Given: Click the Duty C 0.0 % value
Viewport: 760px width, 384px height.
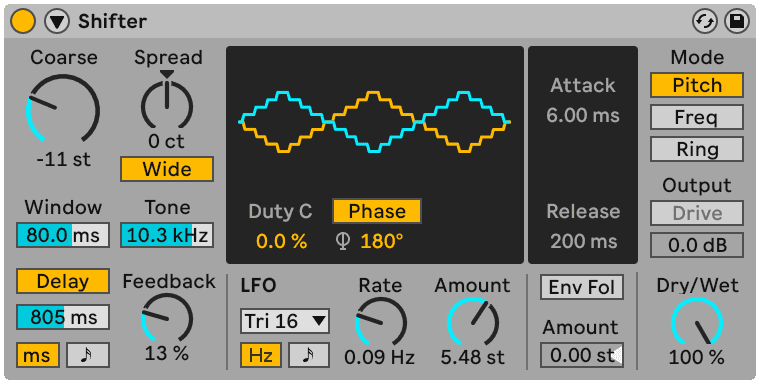Looking at the screenshot, I should pyautogui.click(x=282, y=241).
